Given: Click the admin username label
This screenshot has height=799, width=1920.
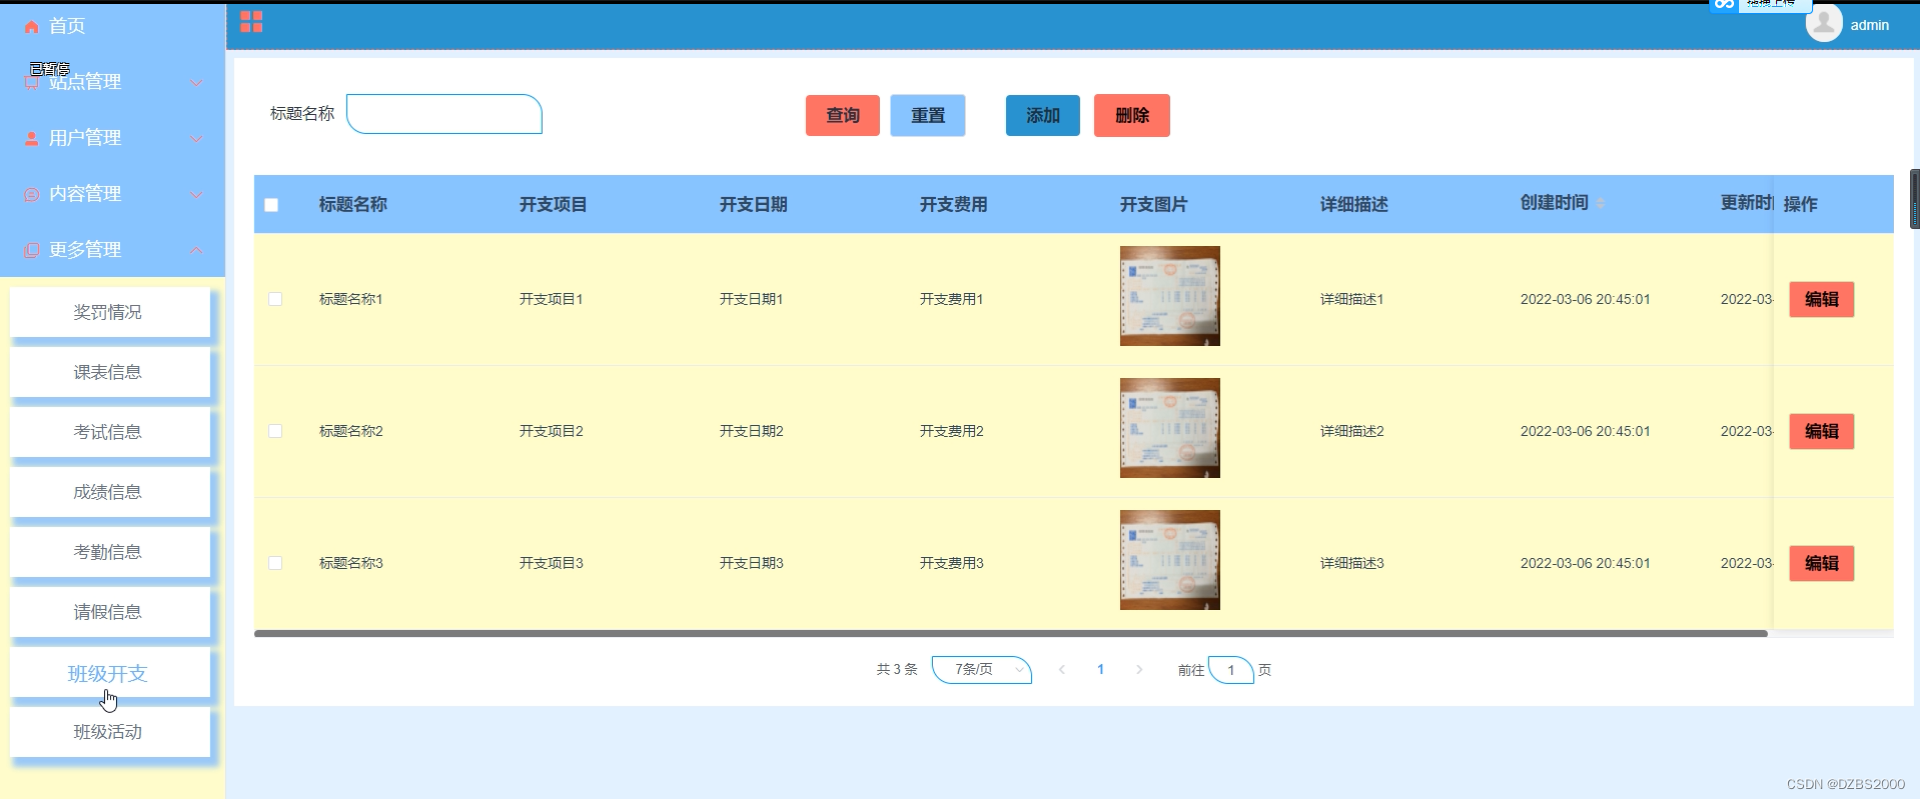Looking at the screenshot, I should [1869, 25].
